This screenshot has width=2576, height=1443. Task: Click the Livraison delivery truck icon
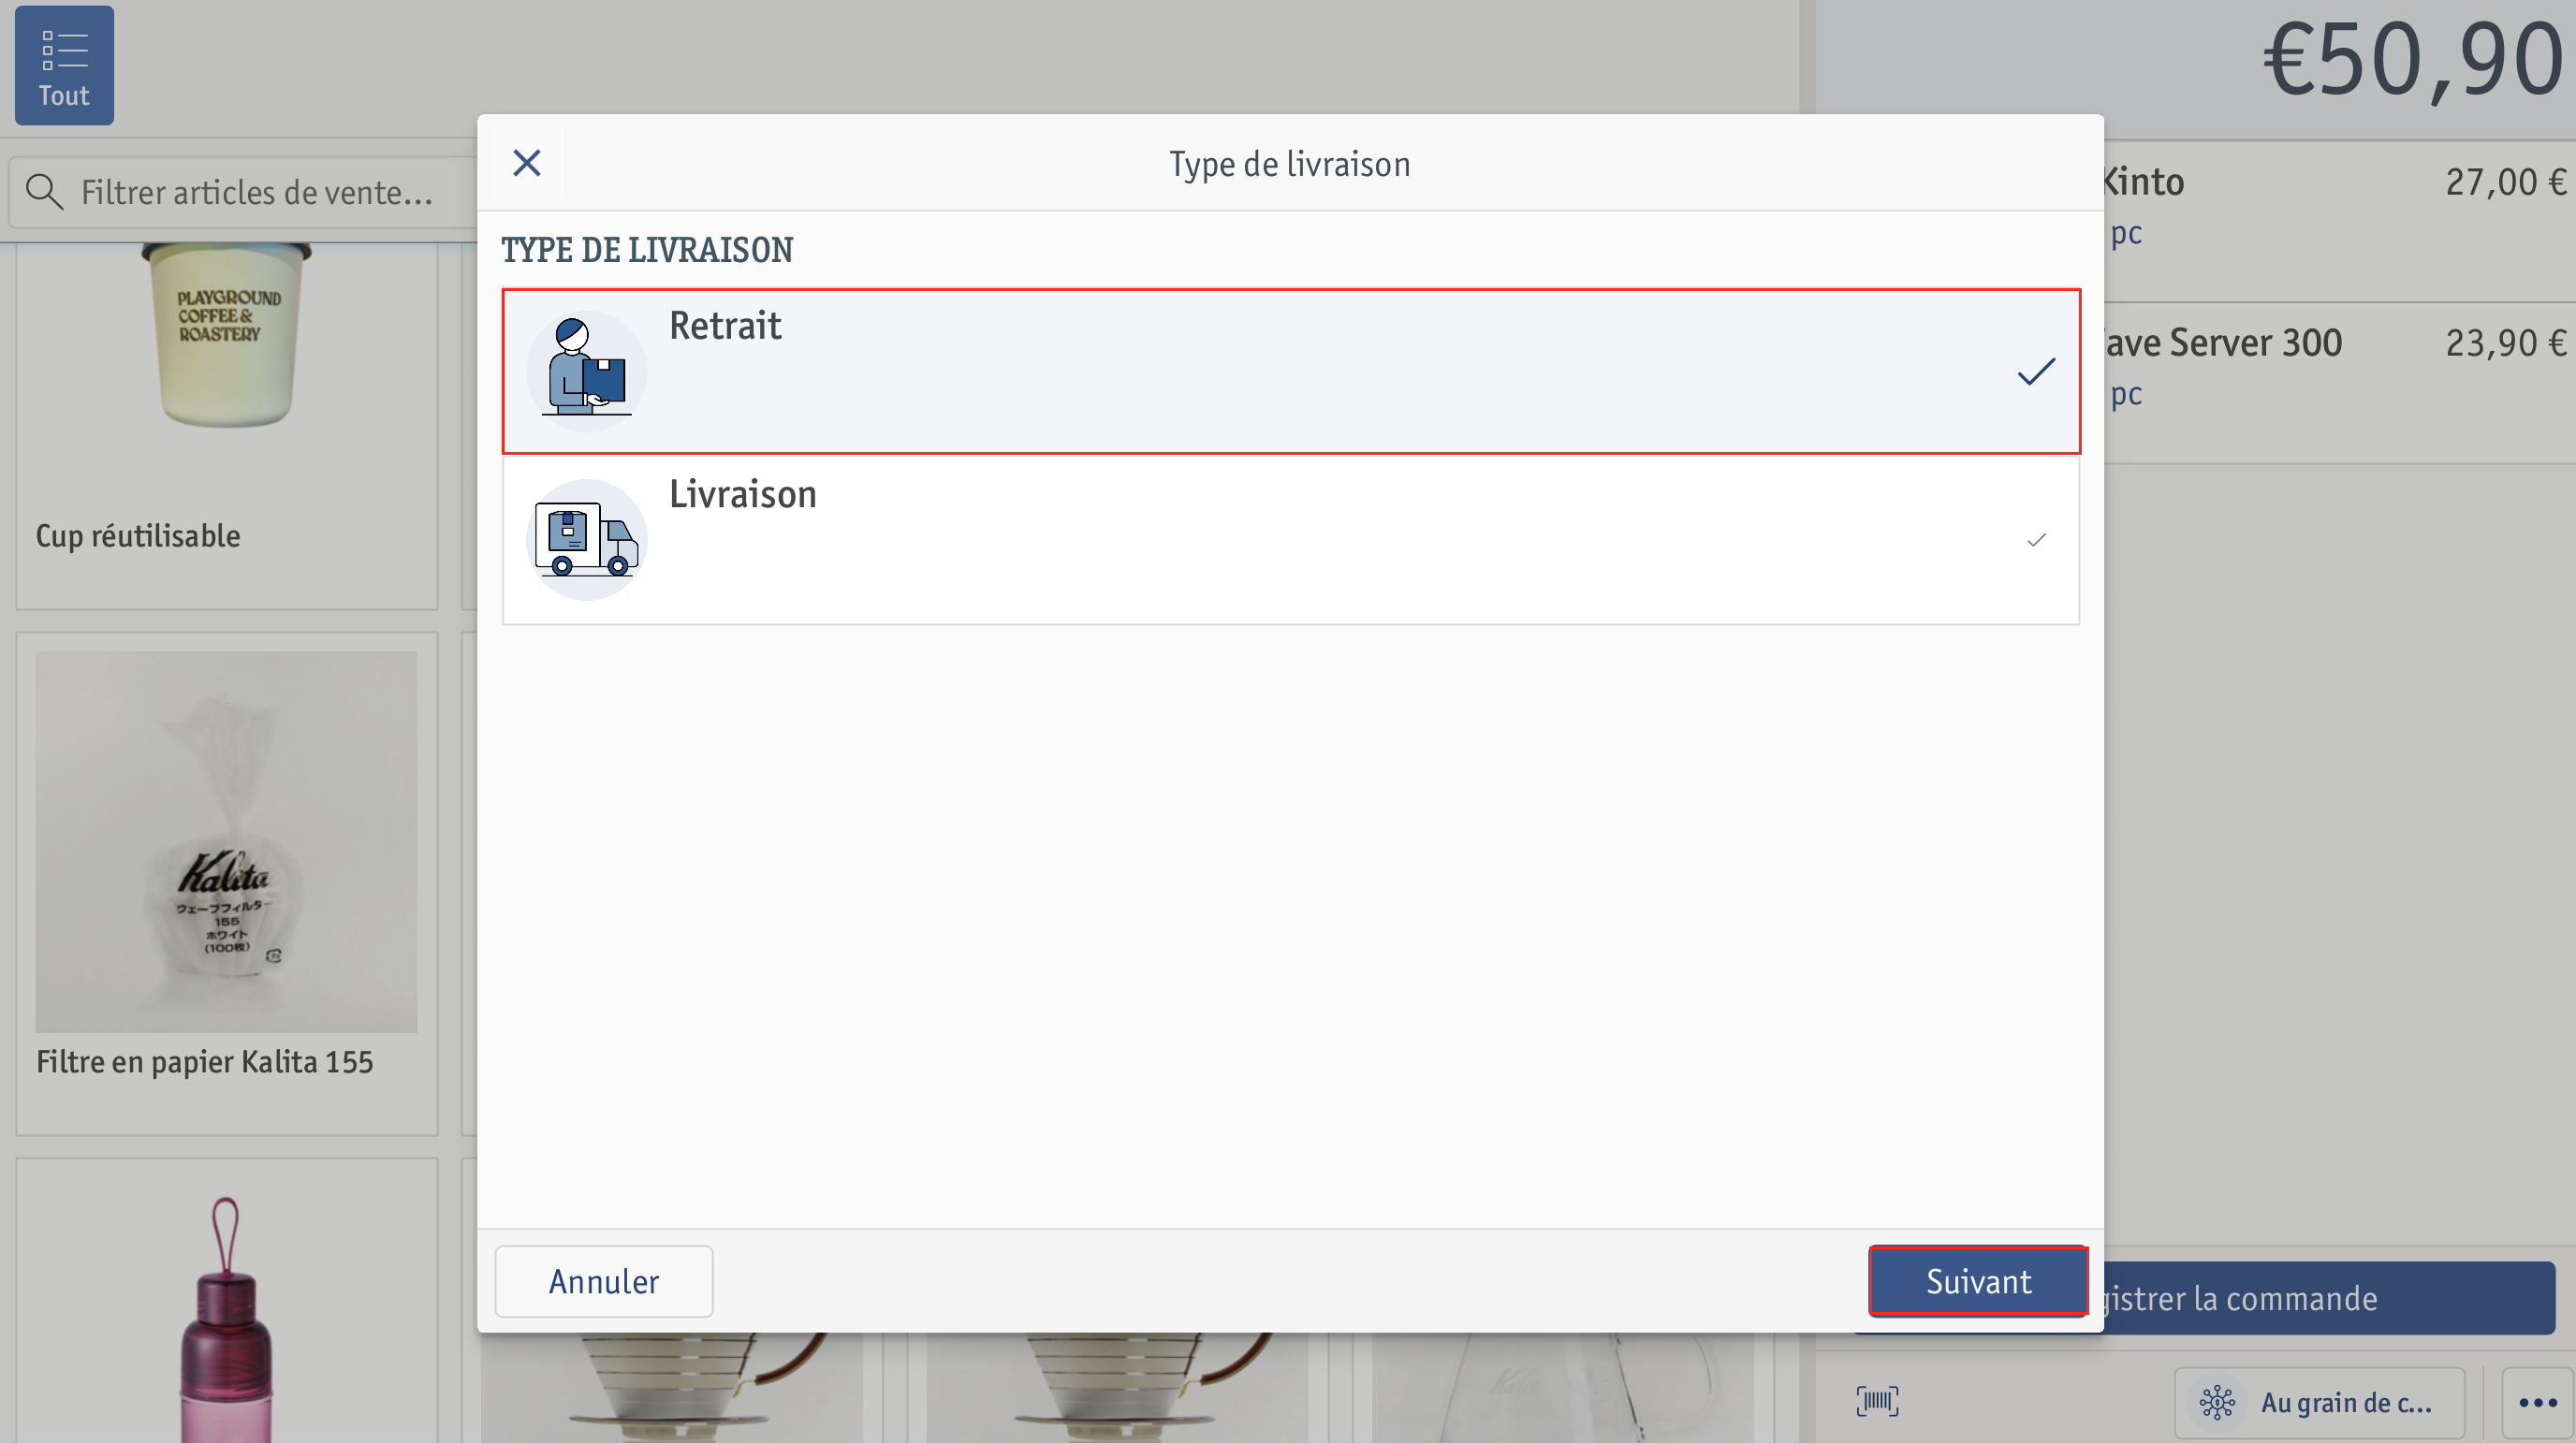pos(587,540)
